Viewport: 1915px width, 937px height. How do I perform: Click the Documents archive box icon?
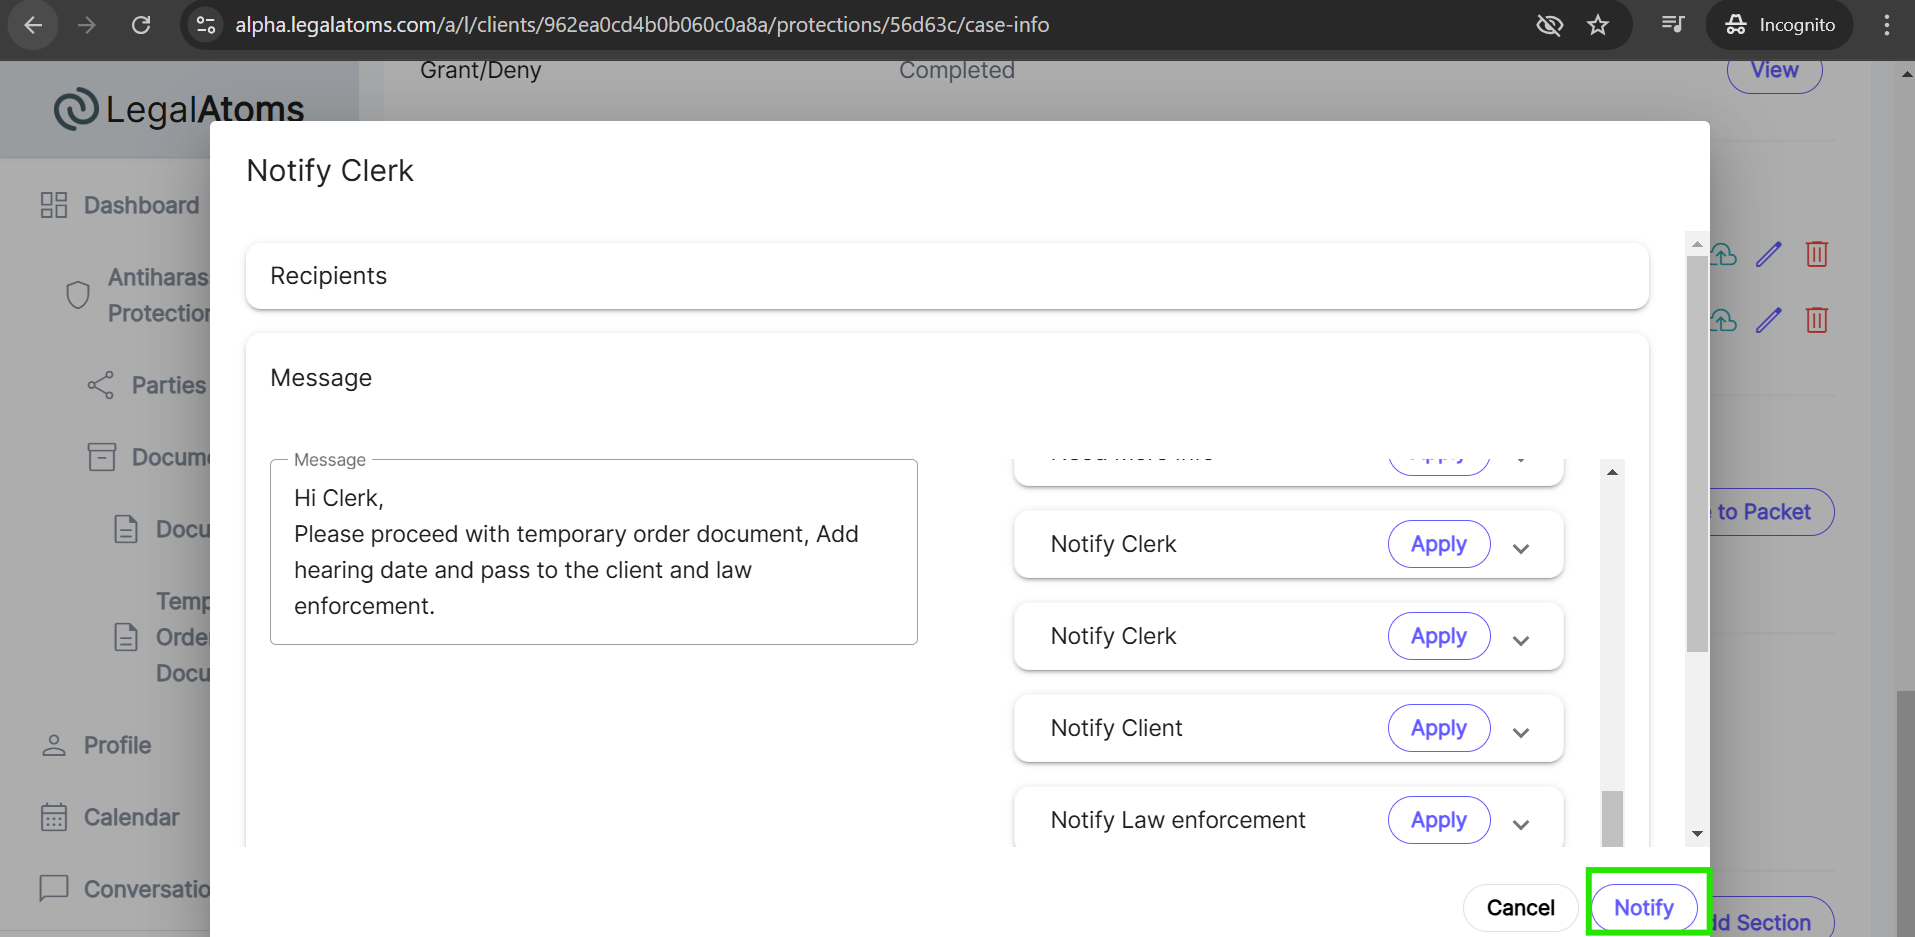tap(102, 457)
